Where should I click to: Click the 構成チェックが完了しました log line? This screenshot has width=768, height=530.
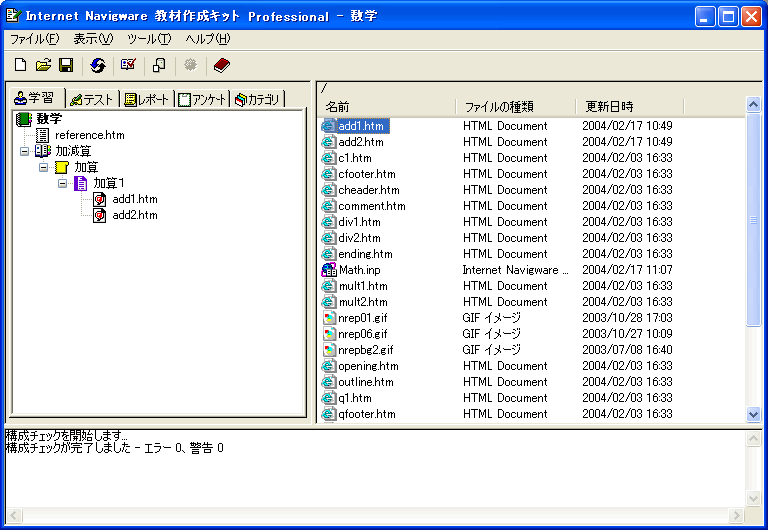coord(115,448)
